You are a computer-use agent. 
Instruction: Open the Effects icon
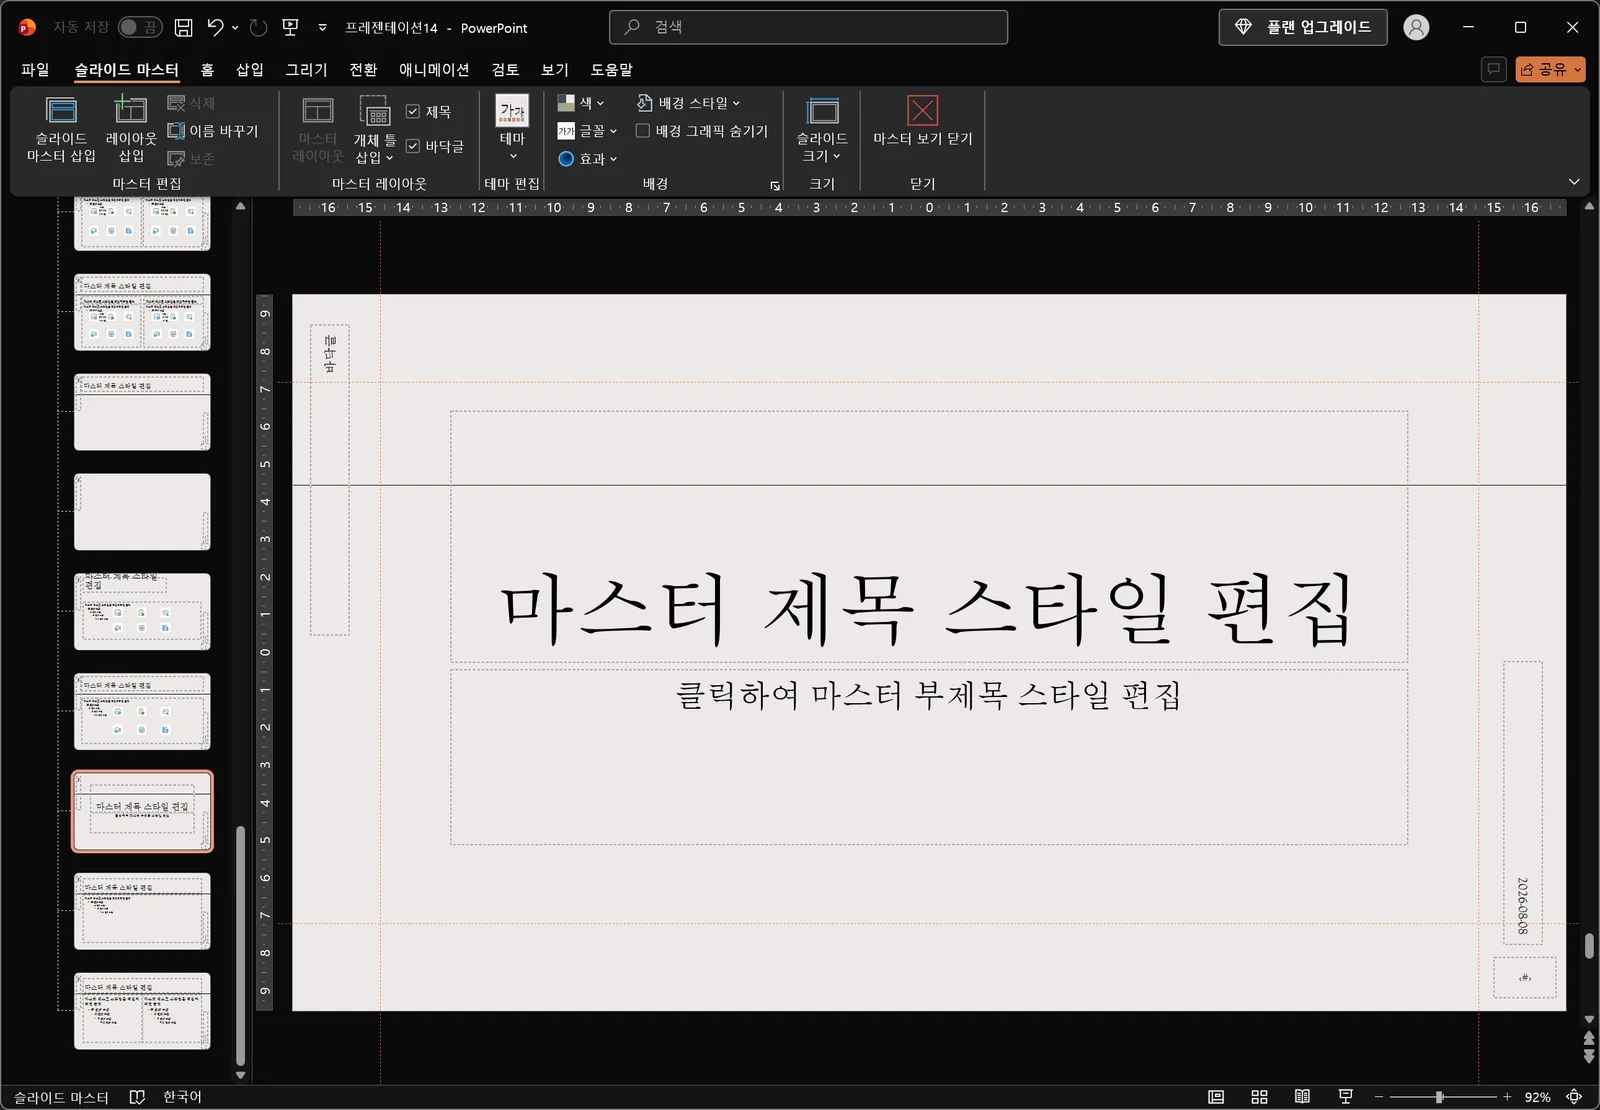[x=566, y=159]
